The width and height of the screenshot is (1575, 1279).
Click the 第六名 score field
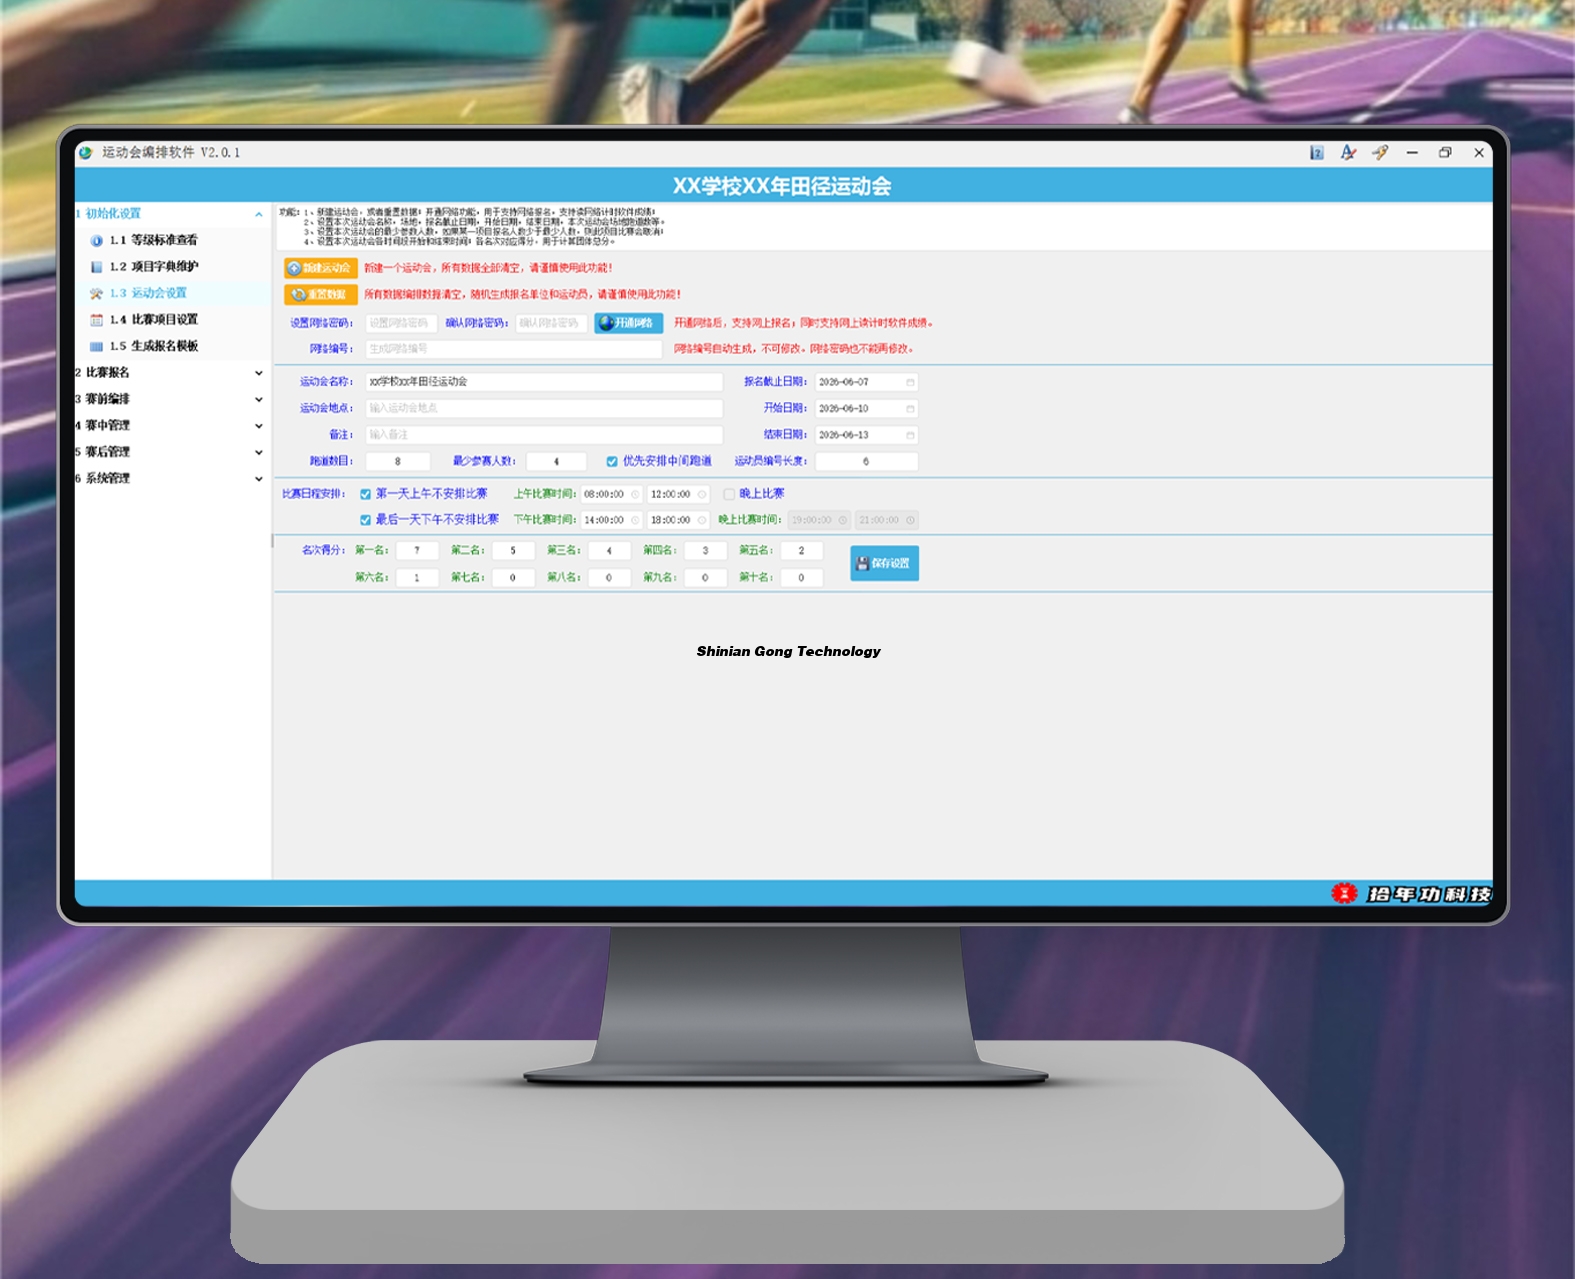pyautogui.click(x=417, y=578)
